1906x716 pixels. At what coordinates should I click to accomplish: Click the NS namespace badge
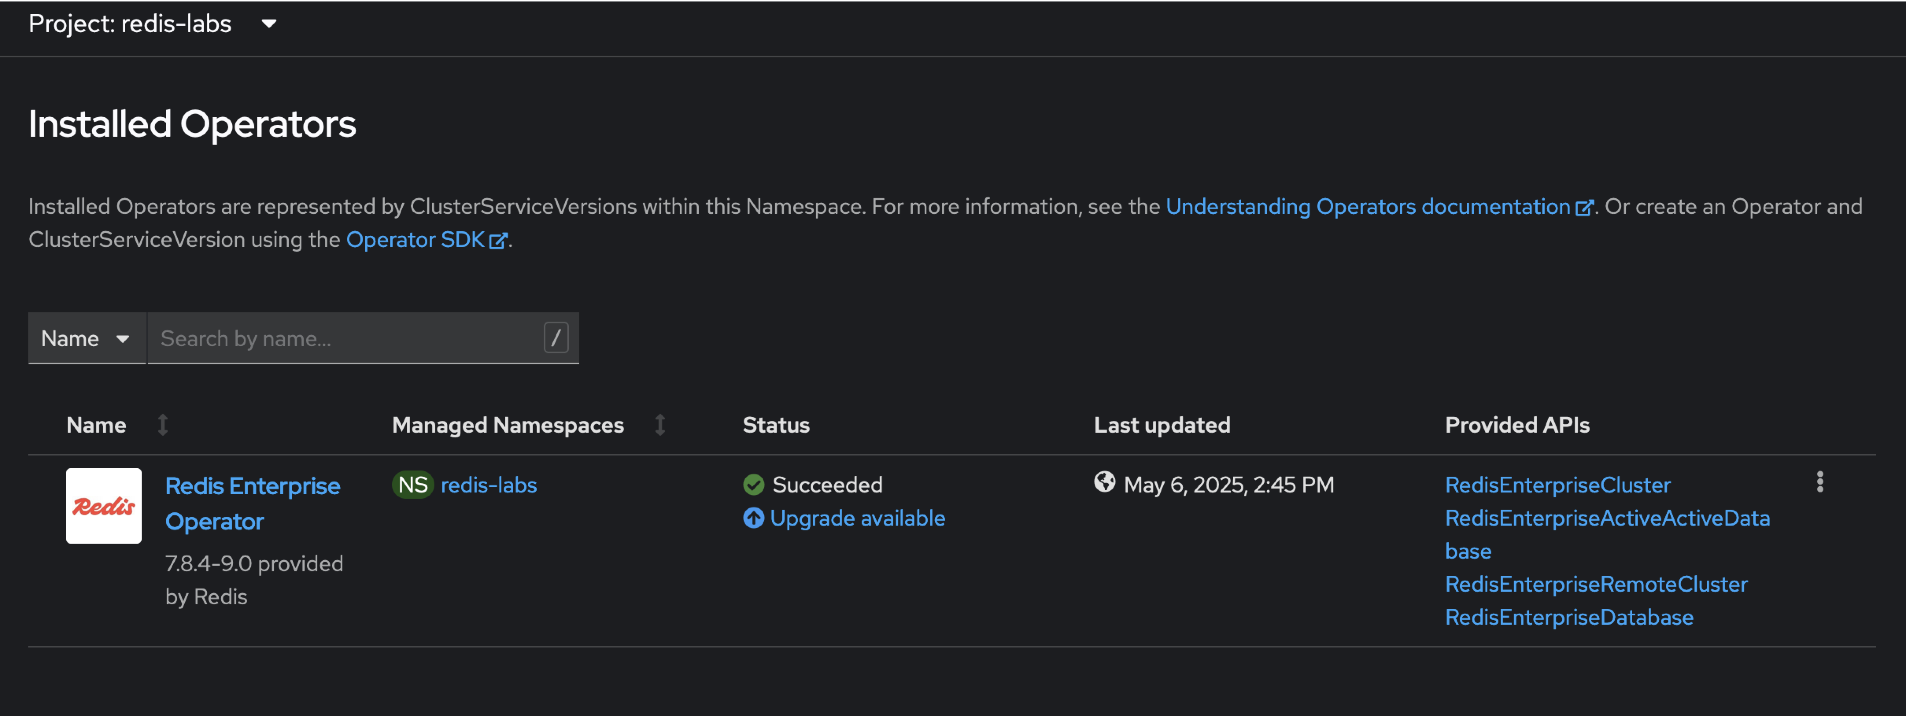[x=412, y=485]
